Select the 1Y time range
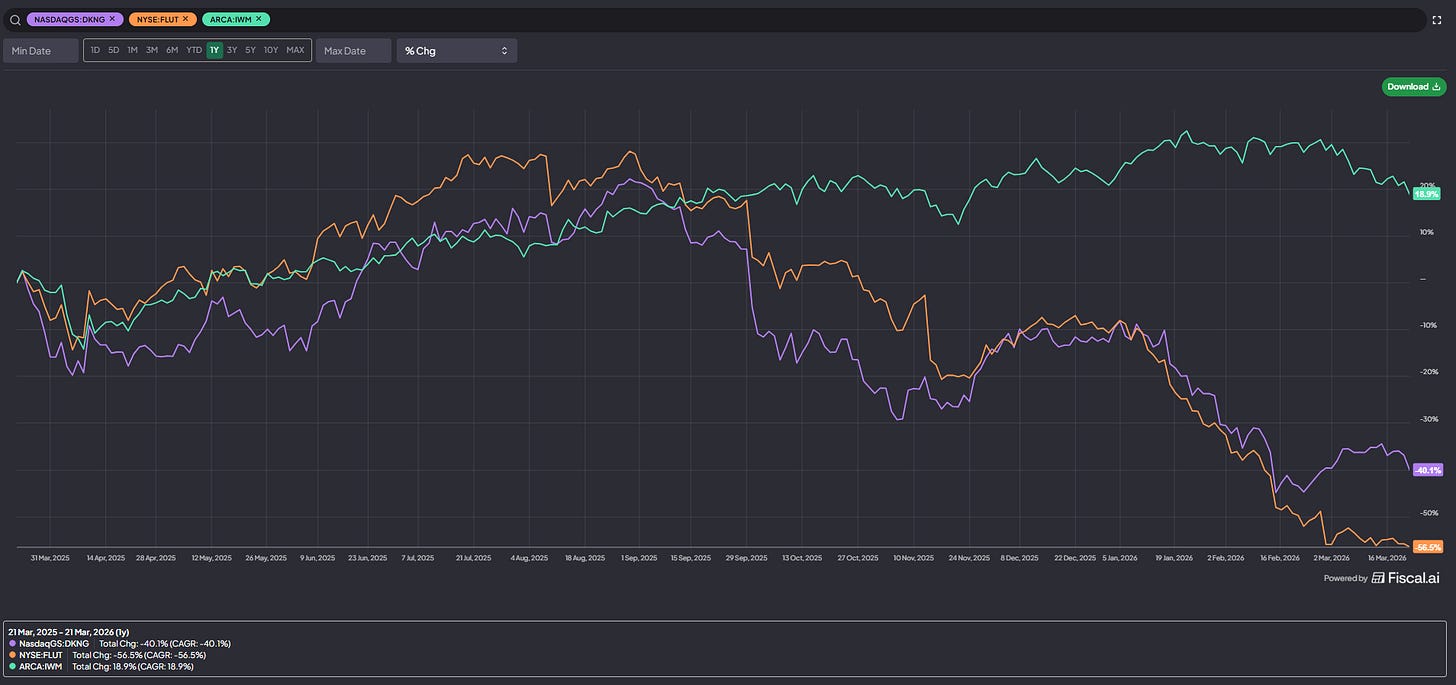The width and height of the screenshot is (1456, 685). 214,50
